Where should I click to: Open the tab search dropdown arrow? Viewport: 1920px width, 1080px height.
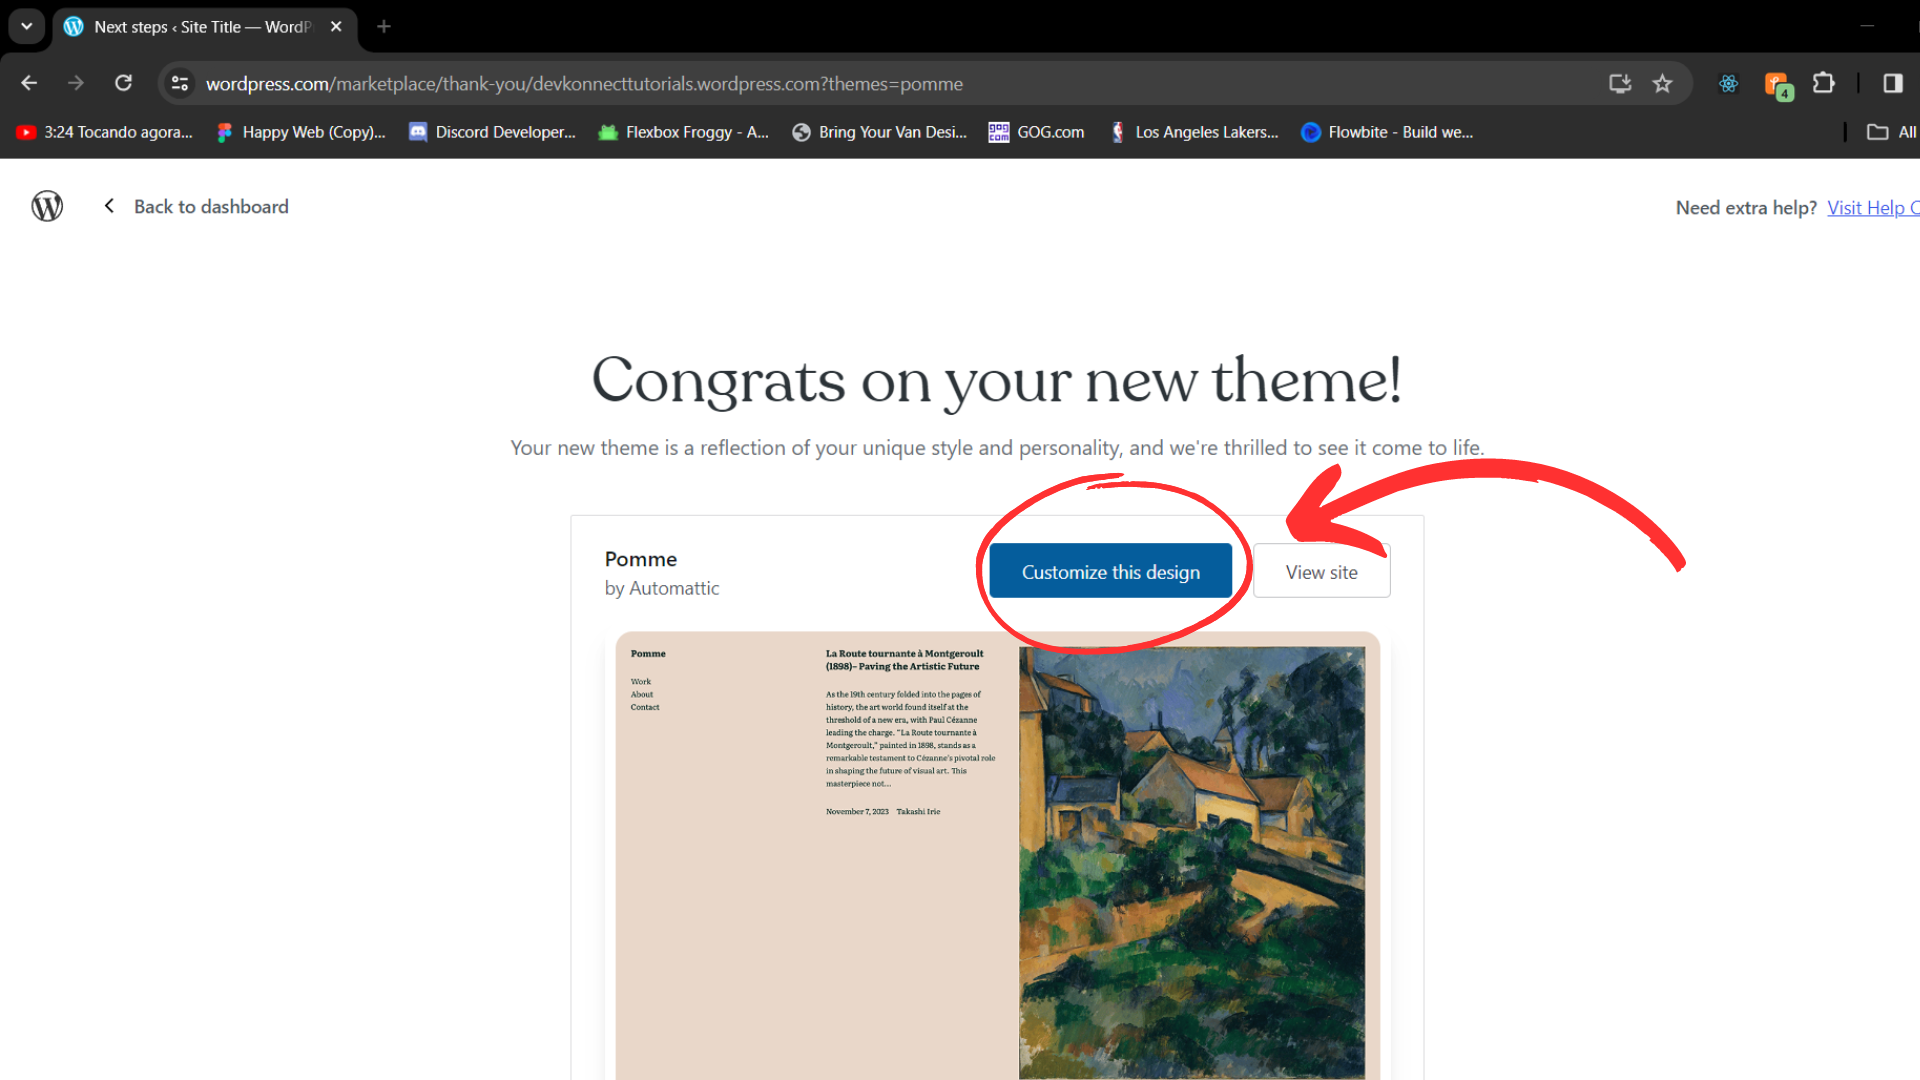pos(27,26)
